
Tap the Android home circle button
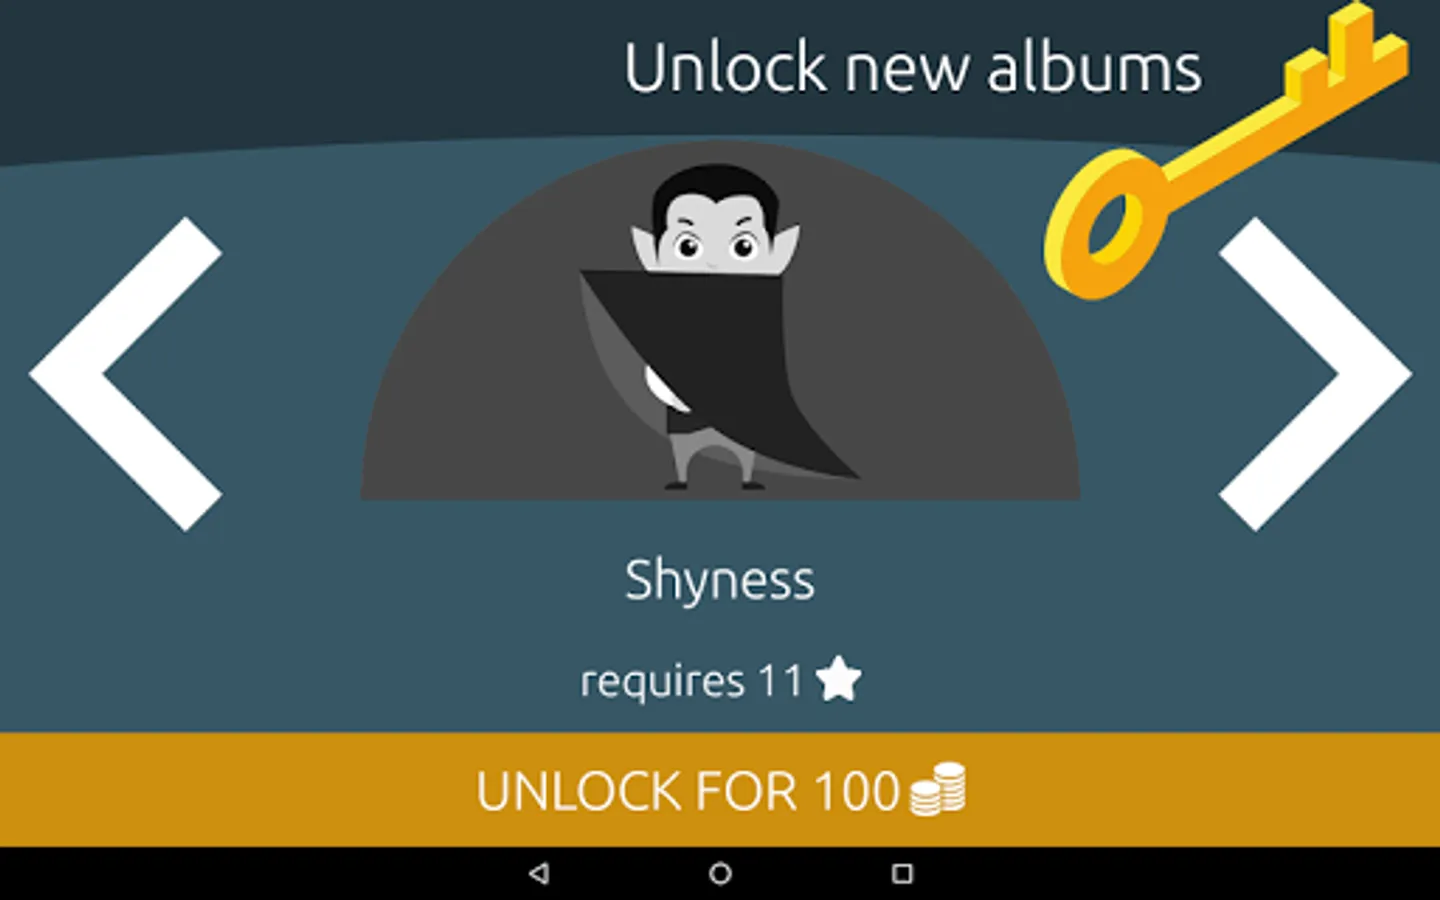click(720, 873)
